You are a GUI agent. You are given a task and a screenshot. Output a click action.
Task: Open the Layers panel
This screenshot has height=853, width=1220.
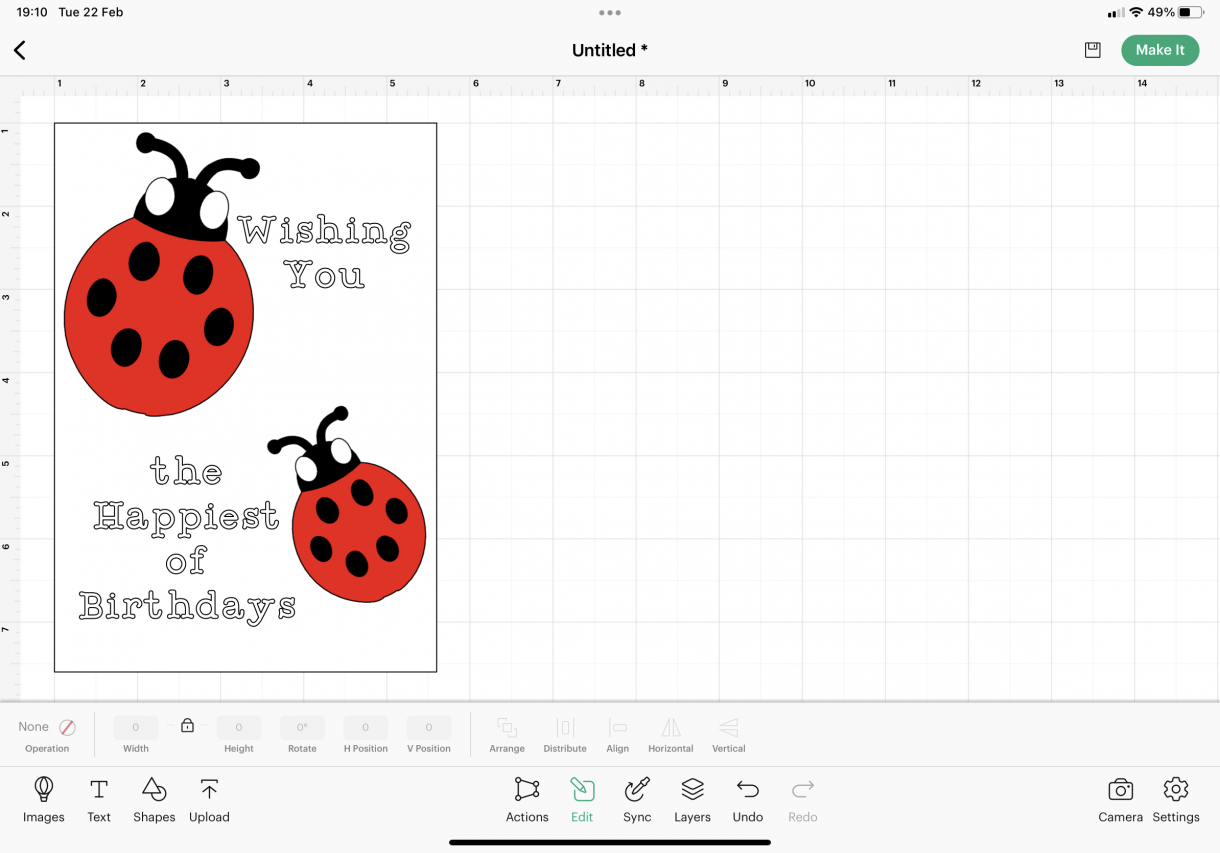click(692, 800)
